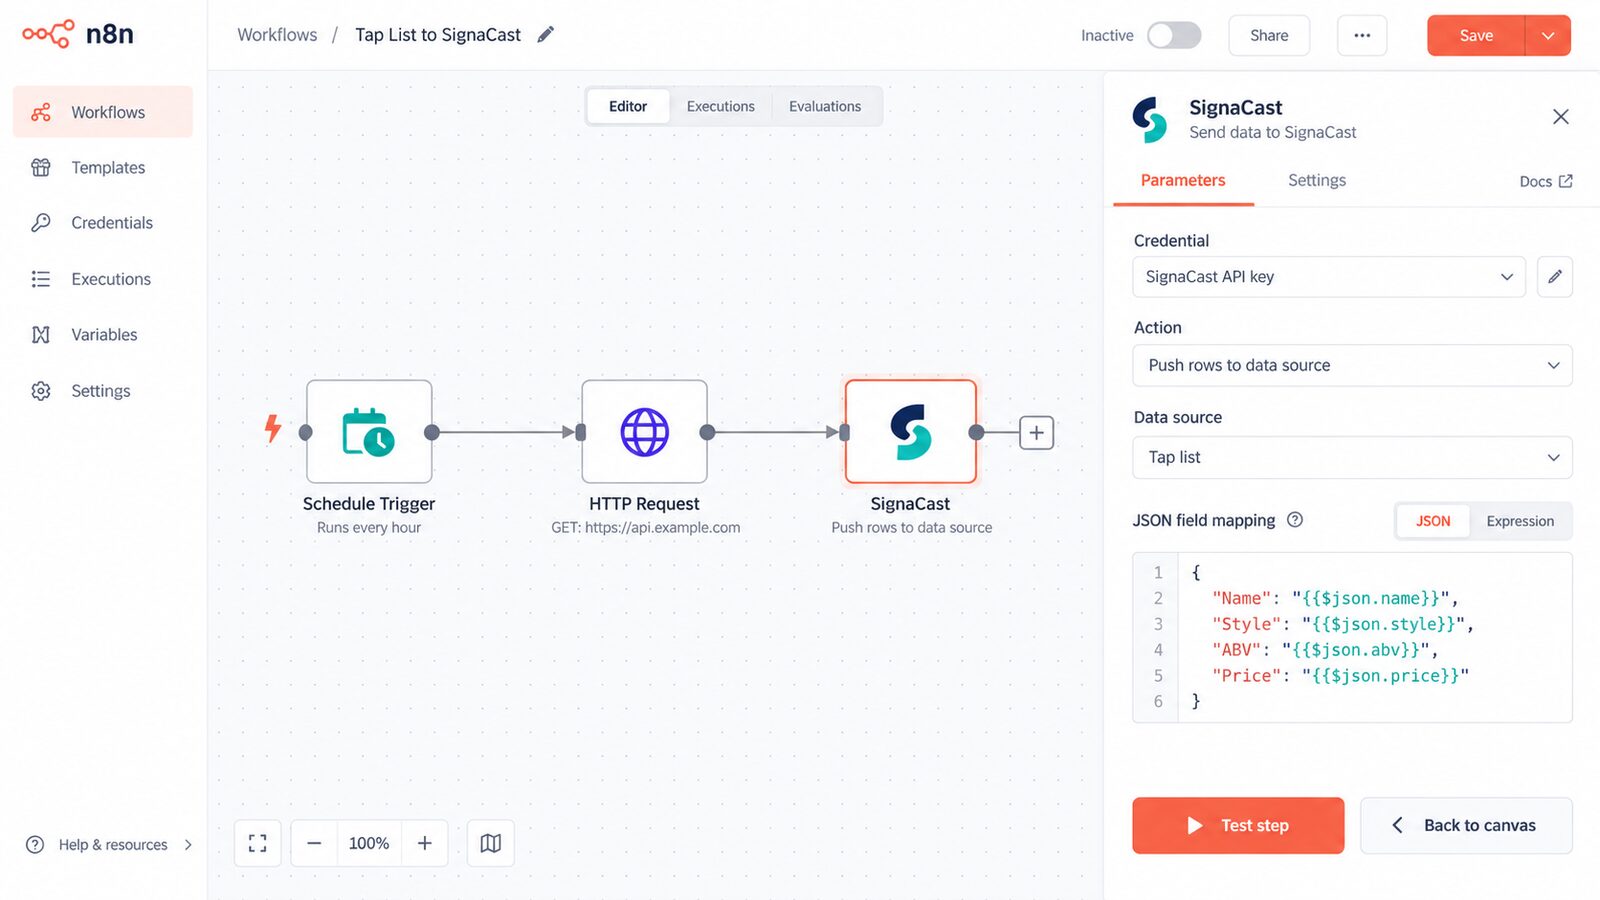Open the Save dropdown arrow
Image resolution: width=1600 pixels, height=900 pixels.
pyautogui.click(x=1548, y=35)
